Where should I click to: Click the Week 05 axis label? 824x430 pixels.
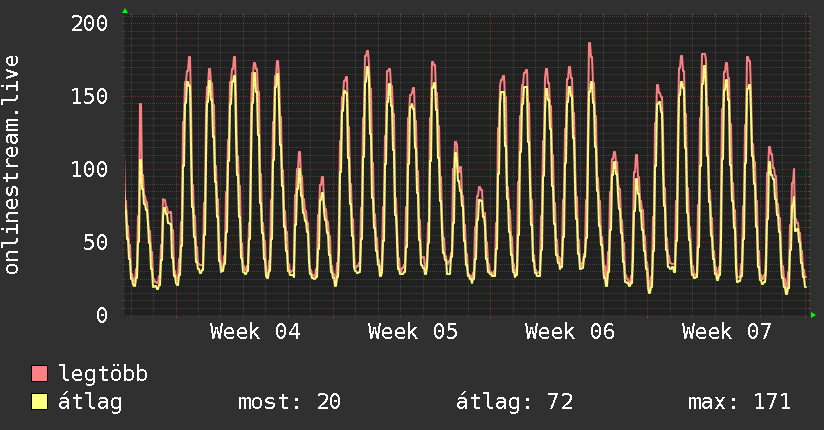click(x=413, y=332)
